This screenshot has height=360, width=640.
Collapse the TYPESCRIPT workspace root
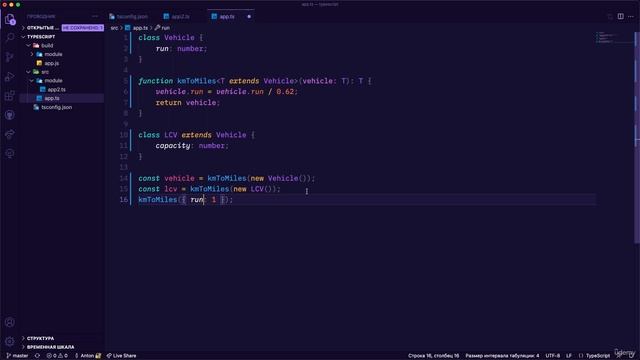(23, 37)
